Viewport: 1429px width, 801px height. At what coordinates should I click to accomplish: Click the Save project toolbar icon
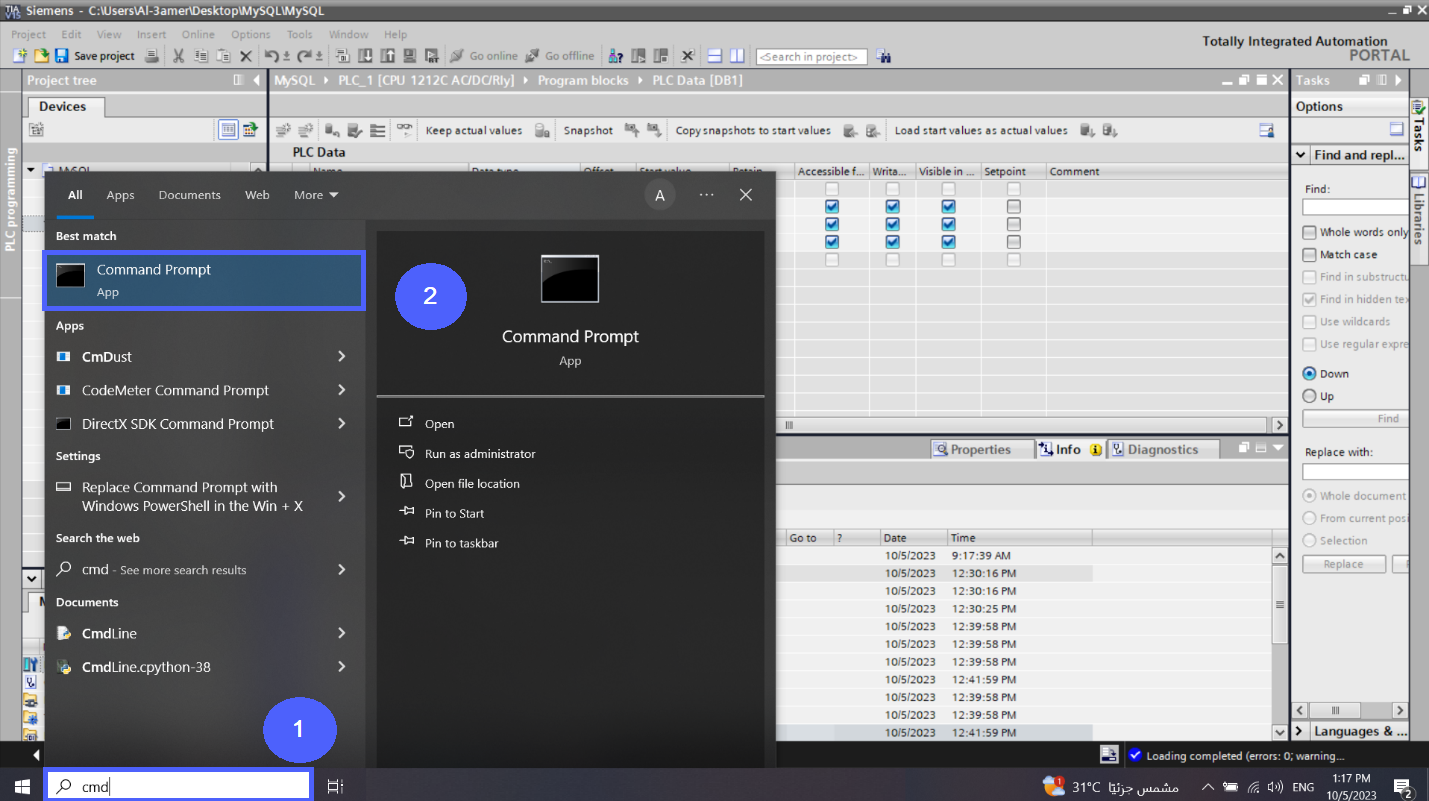[x=62, y=56]
